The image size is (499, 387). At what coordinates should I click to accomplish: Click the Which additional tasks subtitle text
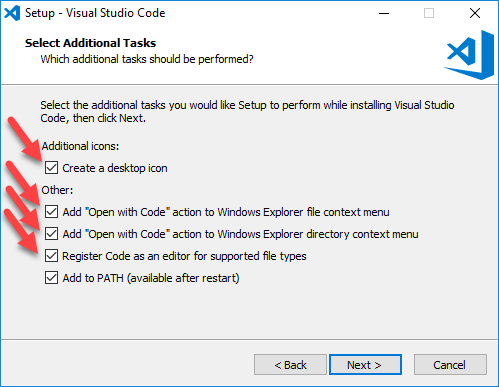(x=147, y=59)
